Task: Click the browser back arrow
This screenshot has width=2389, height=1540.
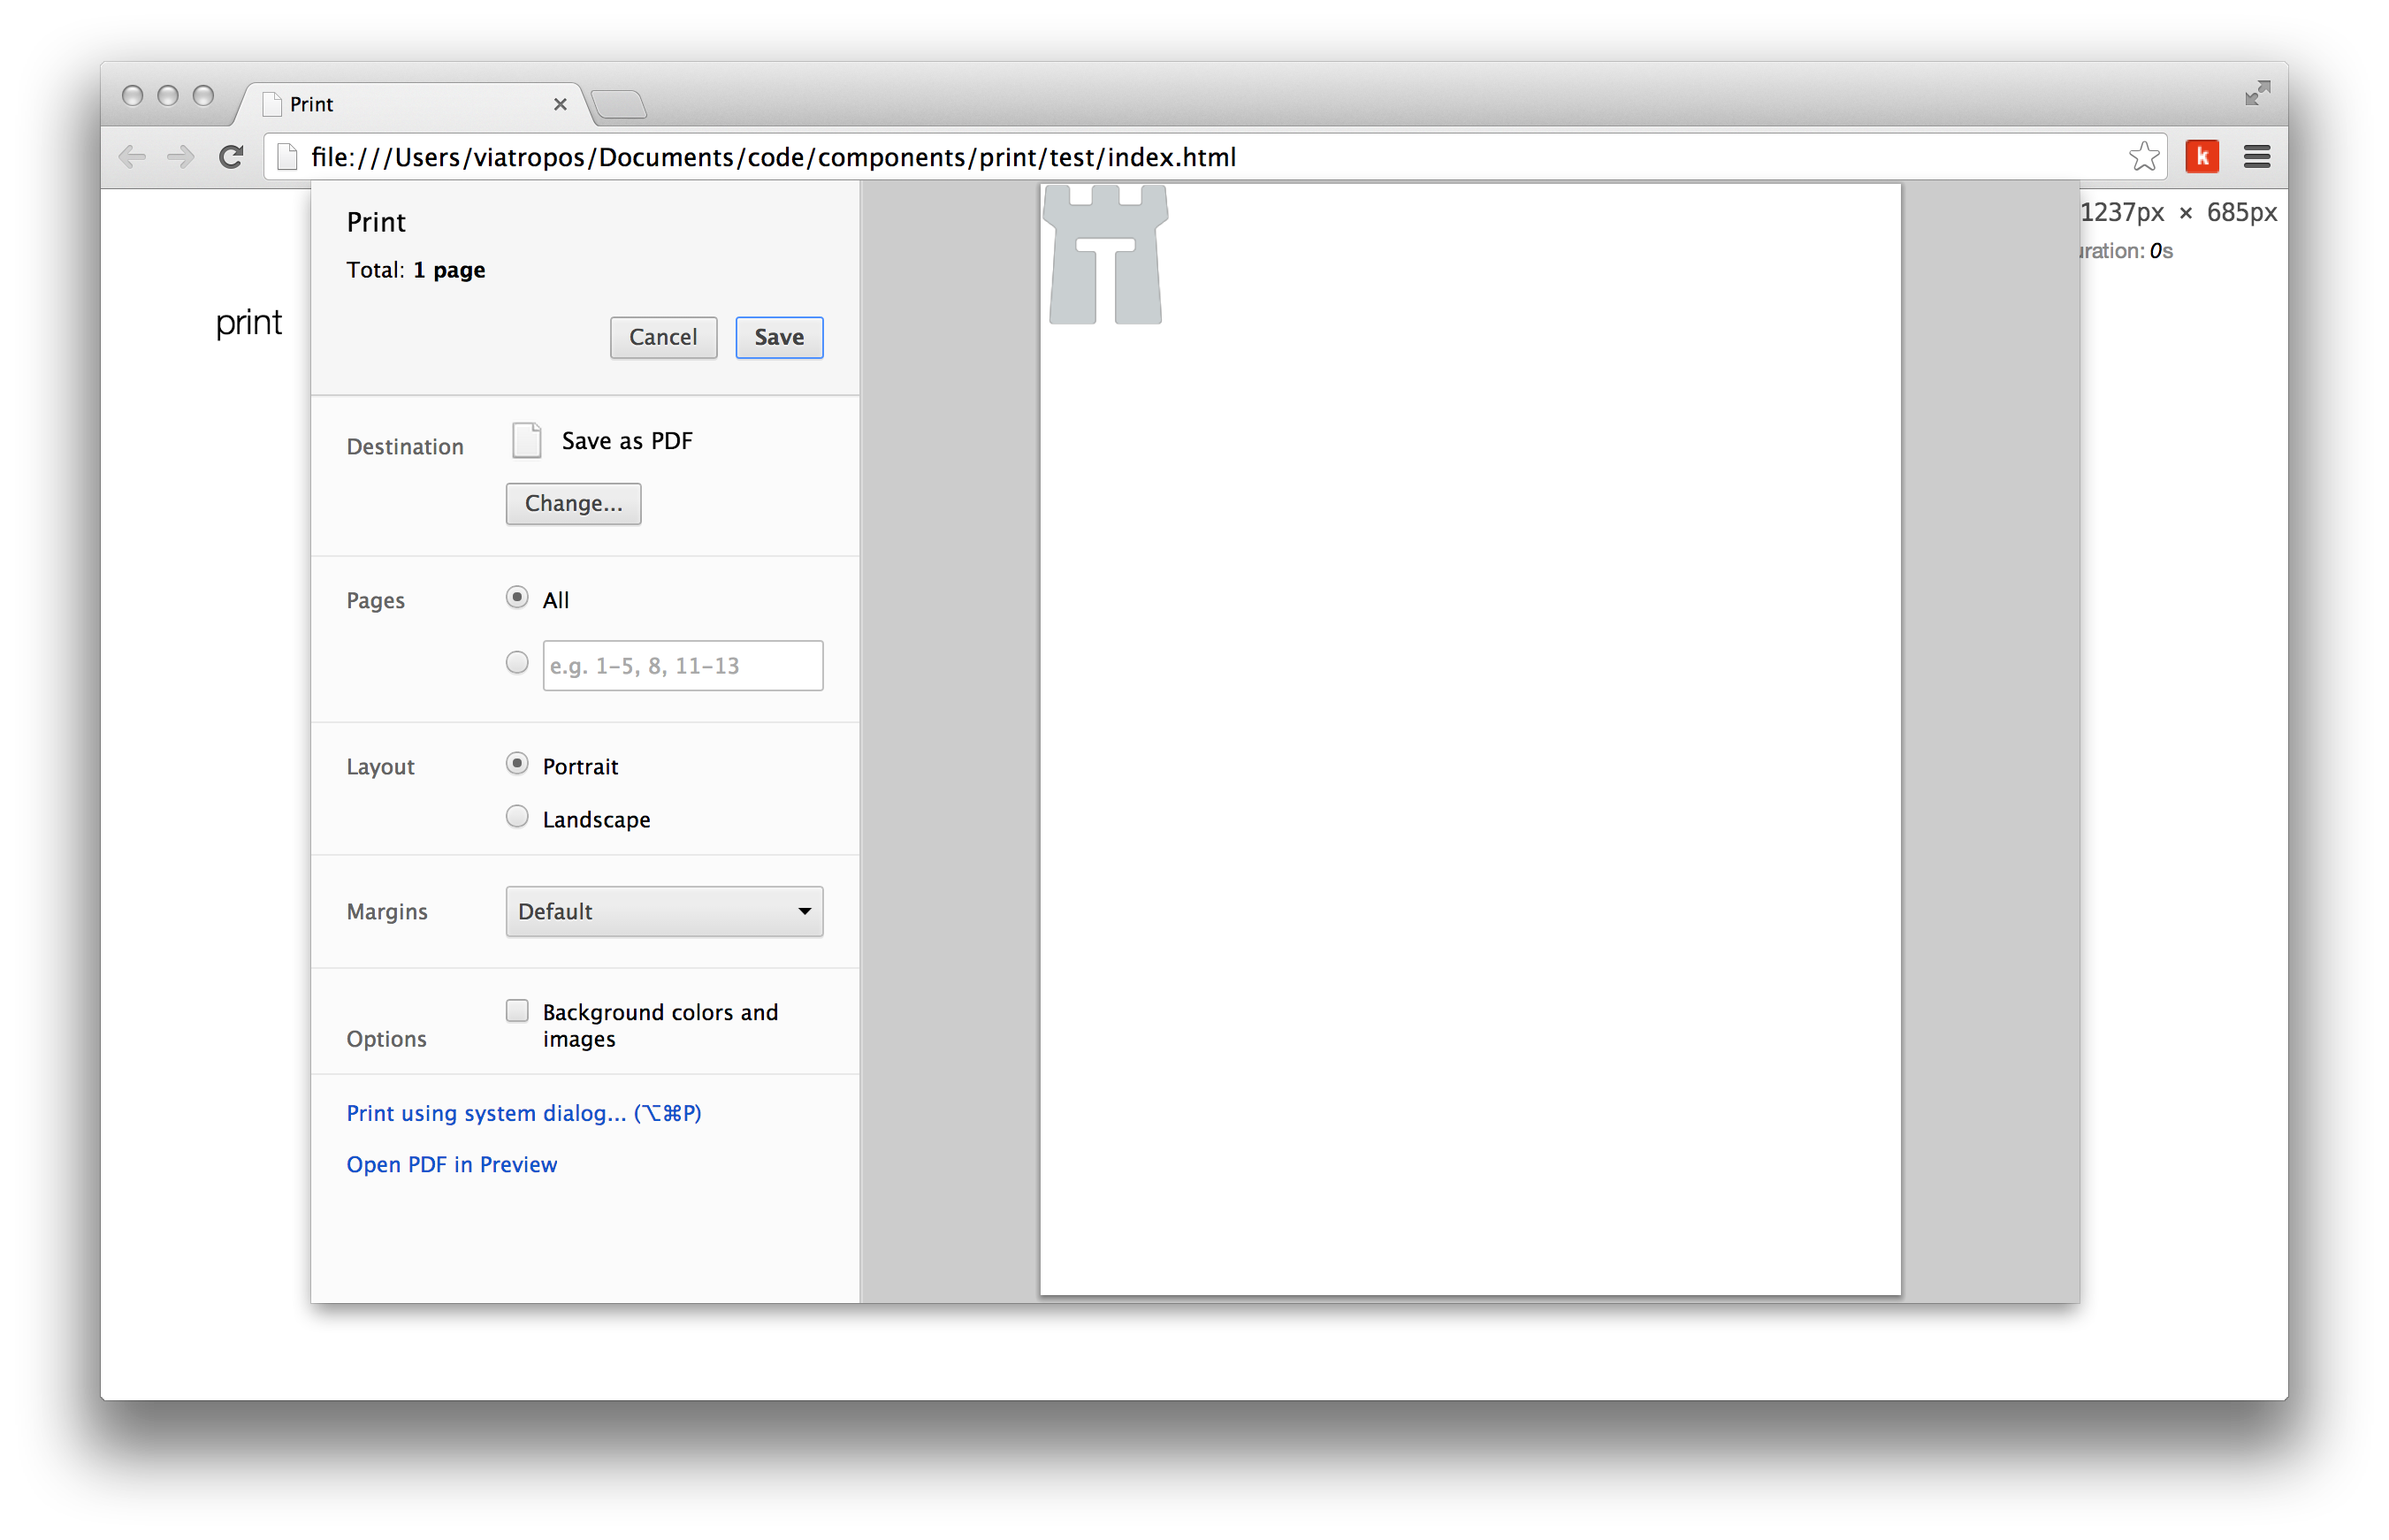Action: (x=132, y=157)
